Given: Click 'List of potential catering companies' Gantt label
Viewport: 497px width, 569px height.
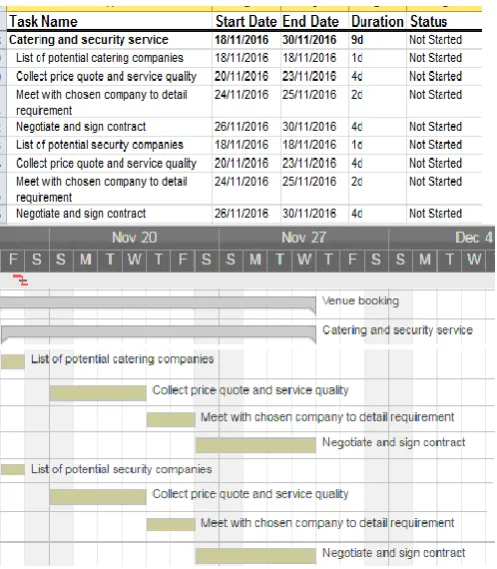Looking at the screenshot, I should point(122,359).
